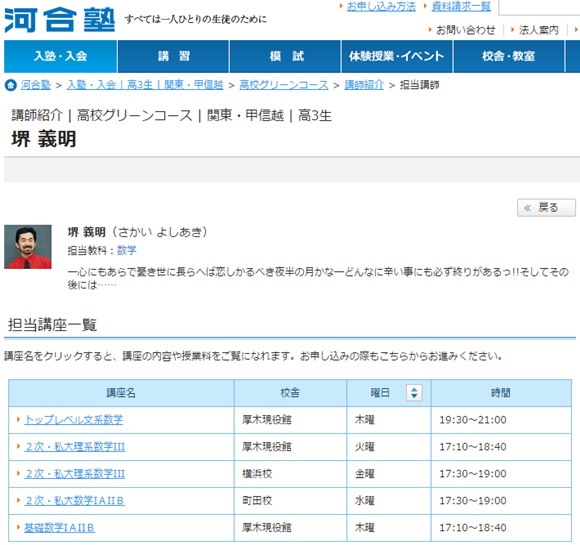Go to 河合塾 in the breadcrumb
This screenshot has height=545, width=580.
tap(36, 85)
